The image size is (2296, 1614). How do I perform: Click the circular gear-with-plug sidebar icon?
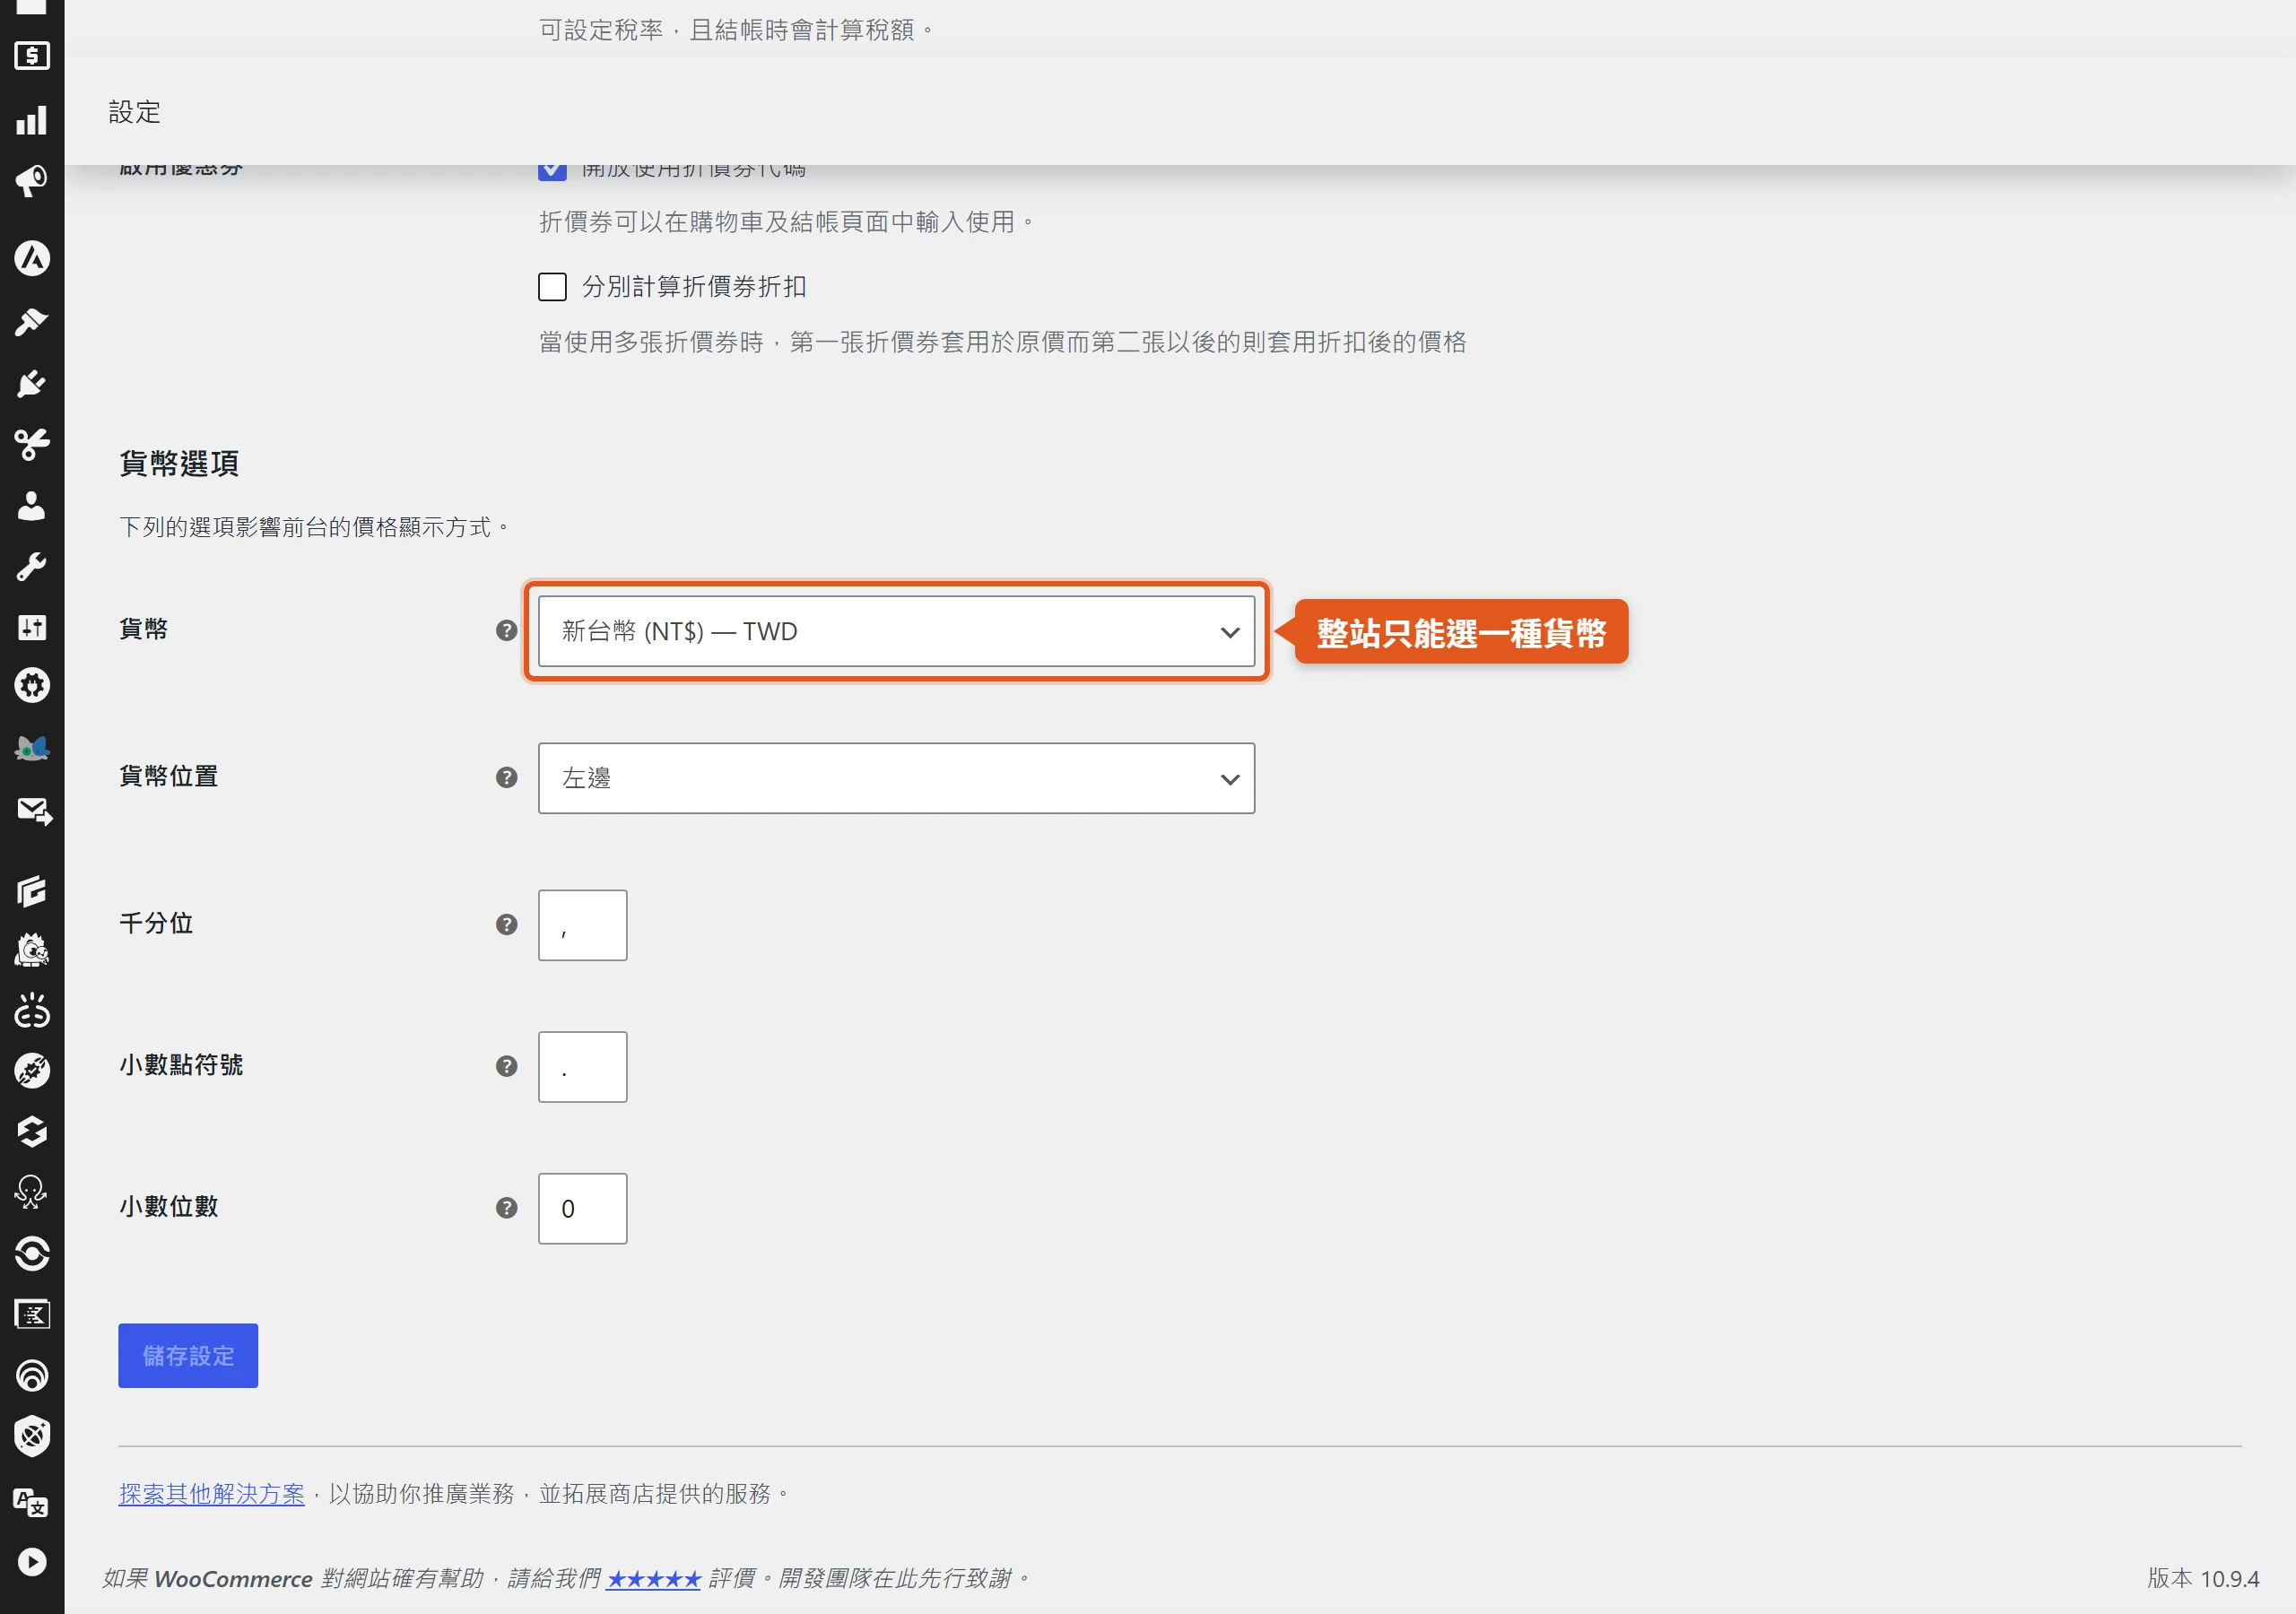point(32,686)
